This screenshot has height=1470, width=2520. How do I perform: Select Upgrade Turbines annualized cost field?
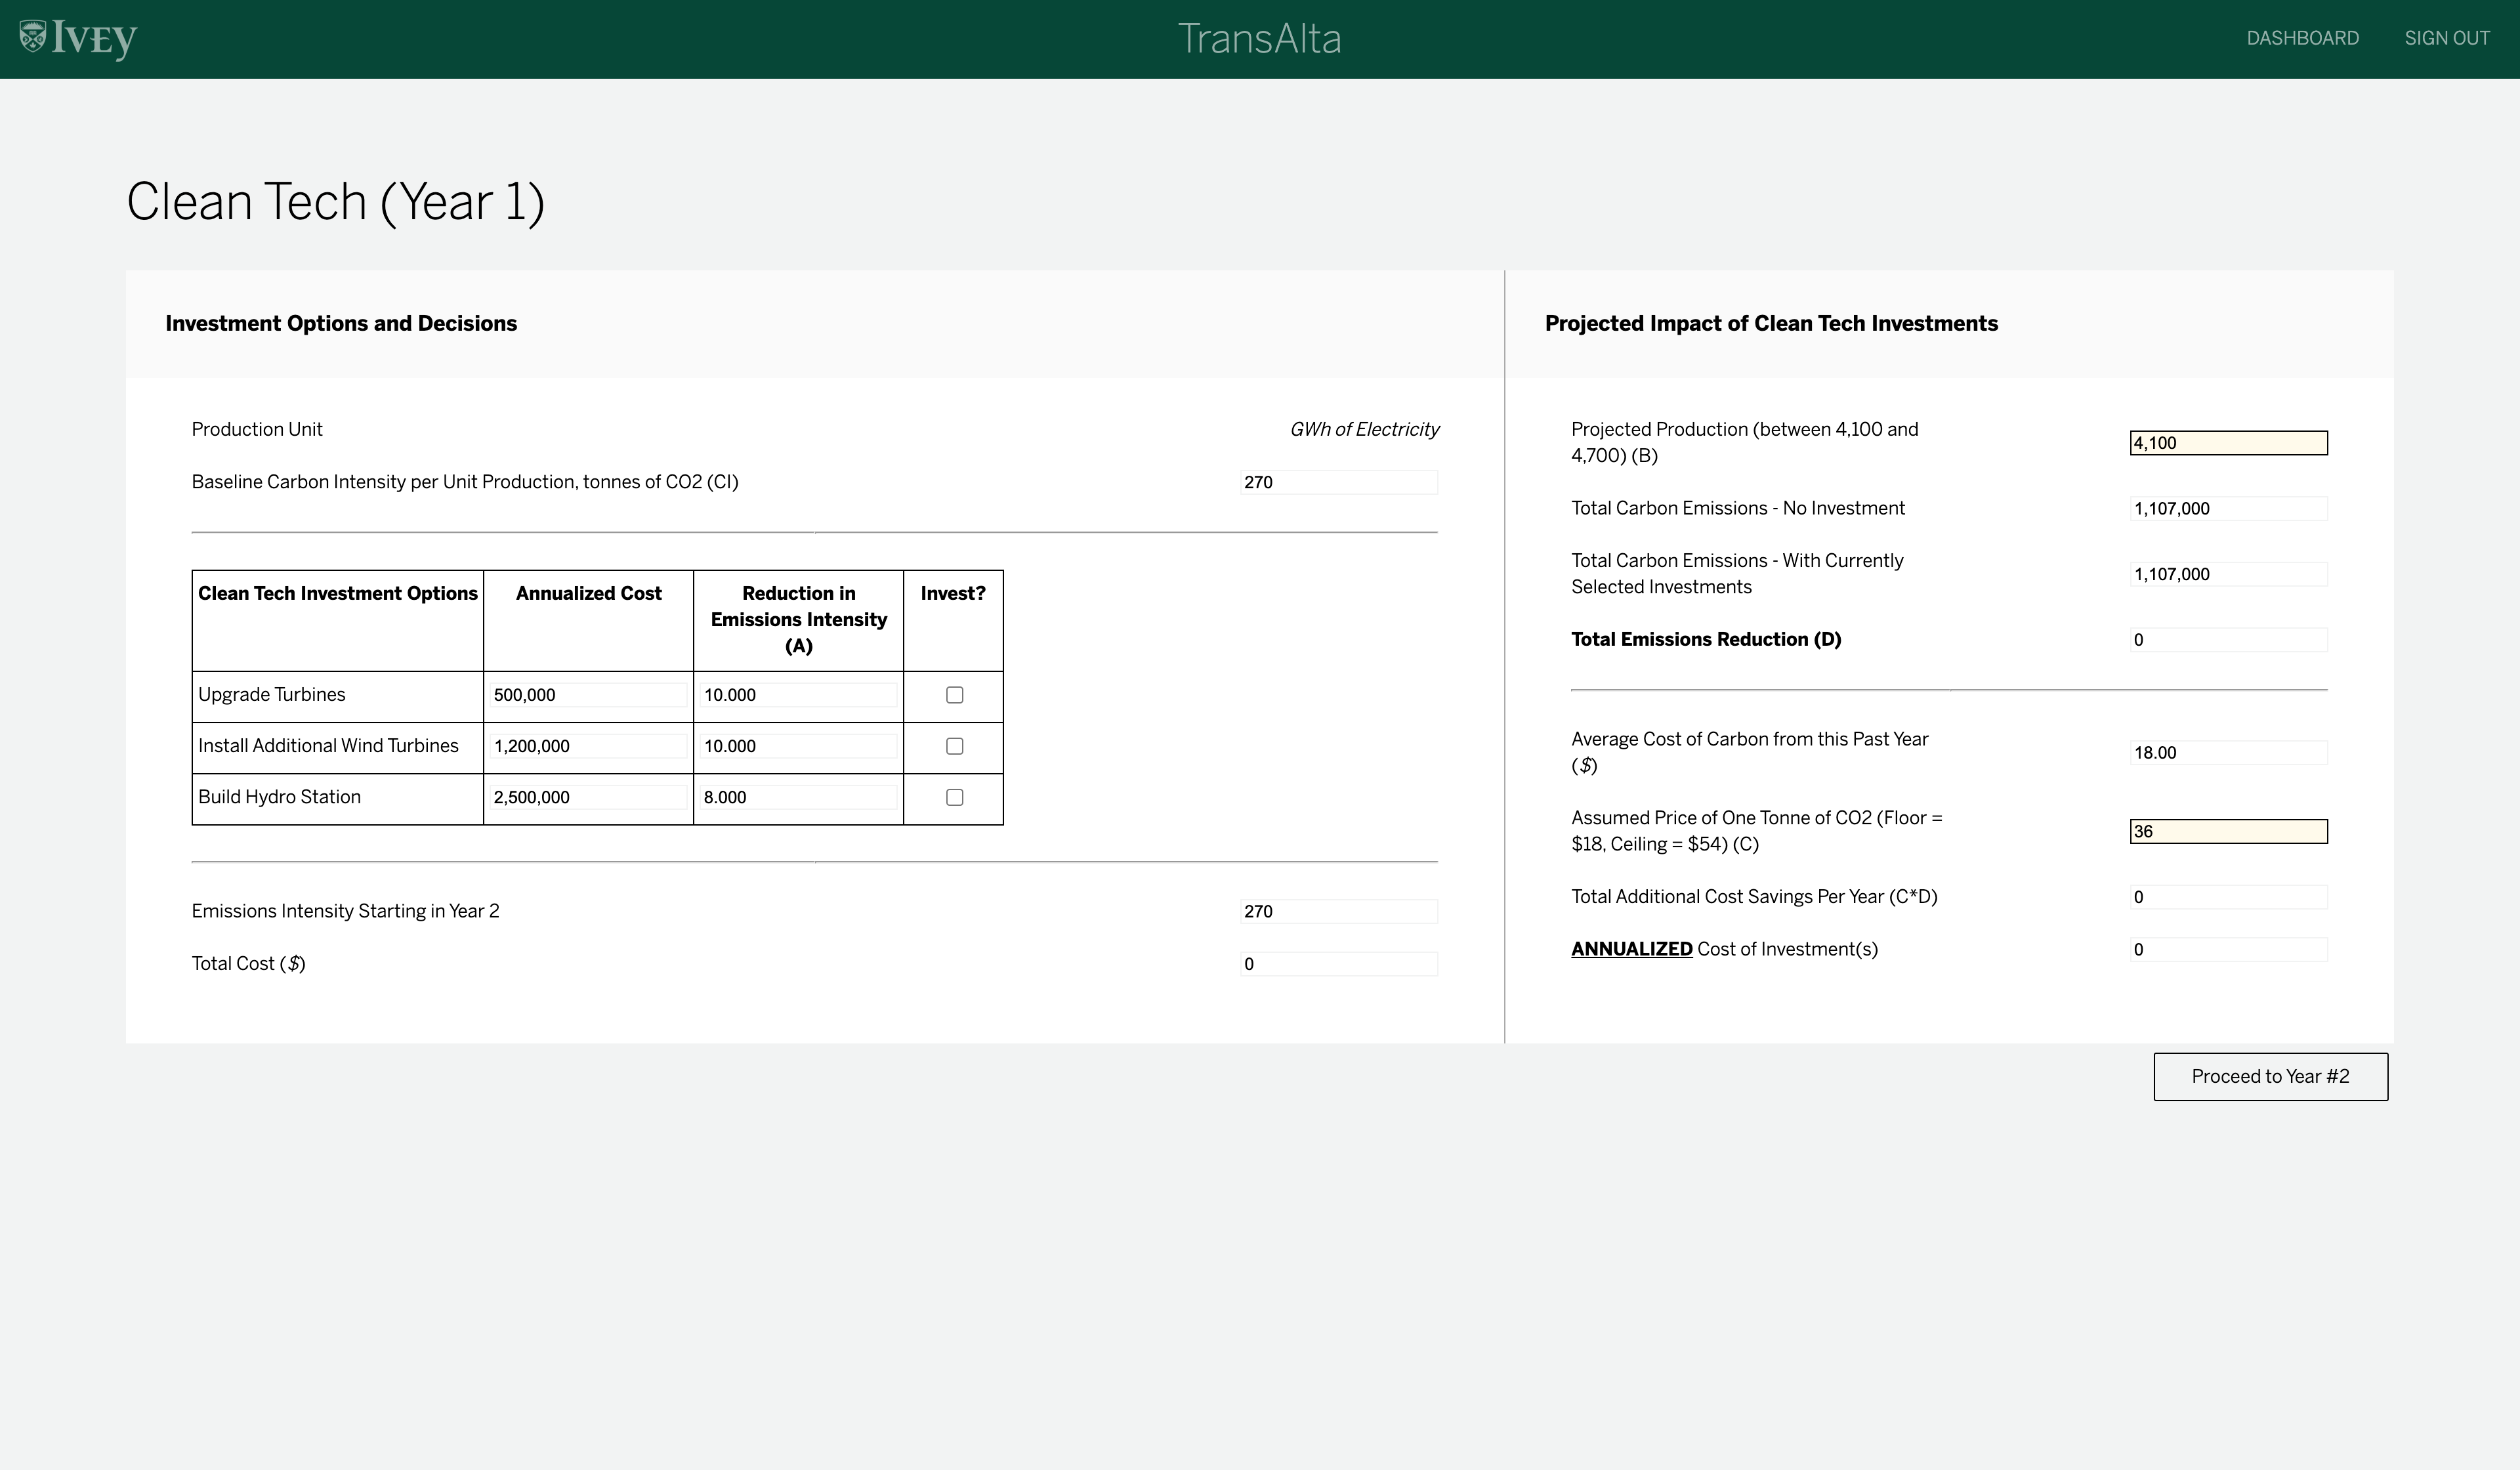[588, 695]
